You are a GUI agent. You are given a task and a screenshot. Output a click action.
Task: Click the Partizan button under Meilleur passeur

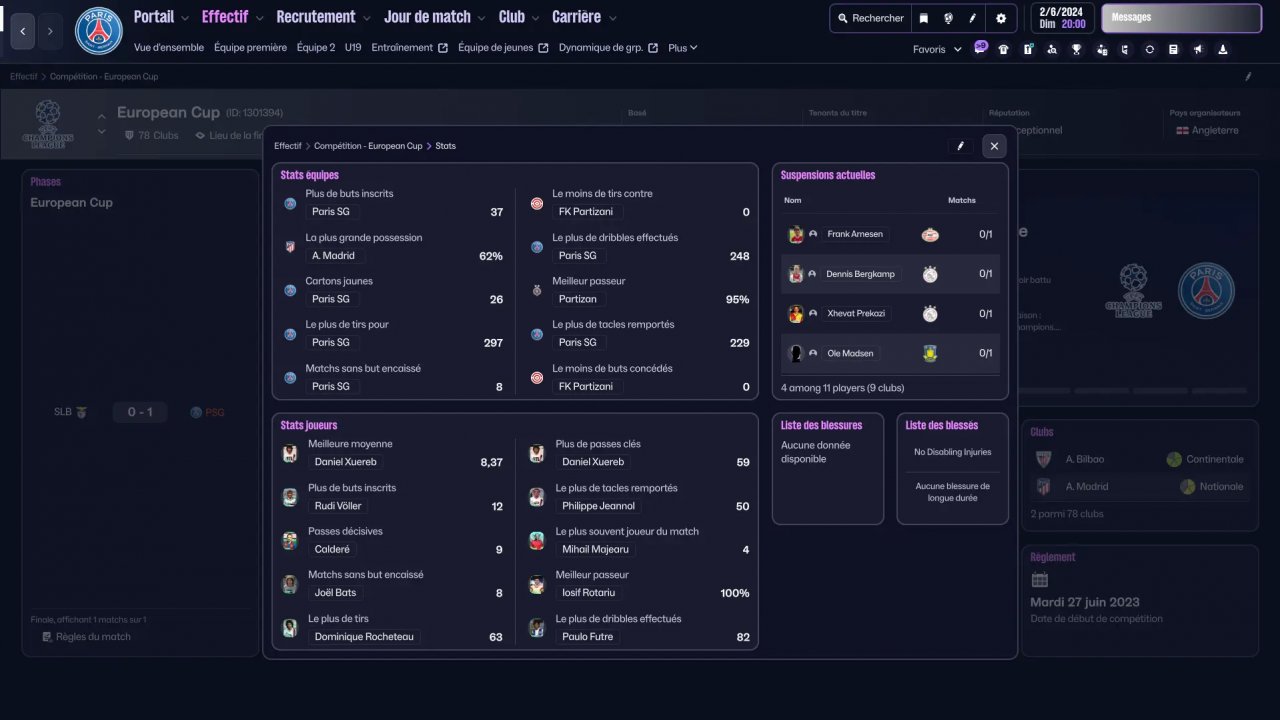578,299
